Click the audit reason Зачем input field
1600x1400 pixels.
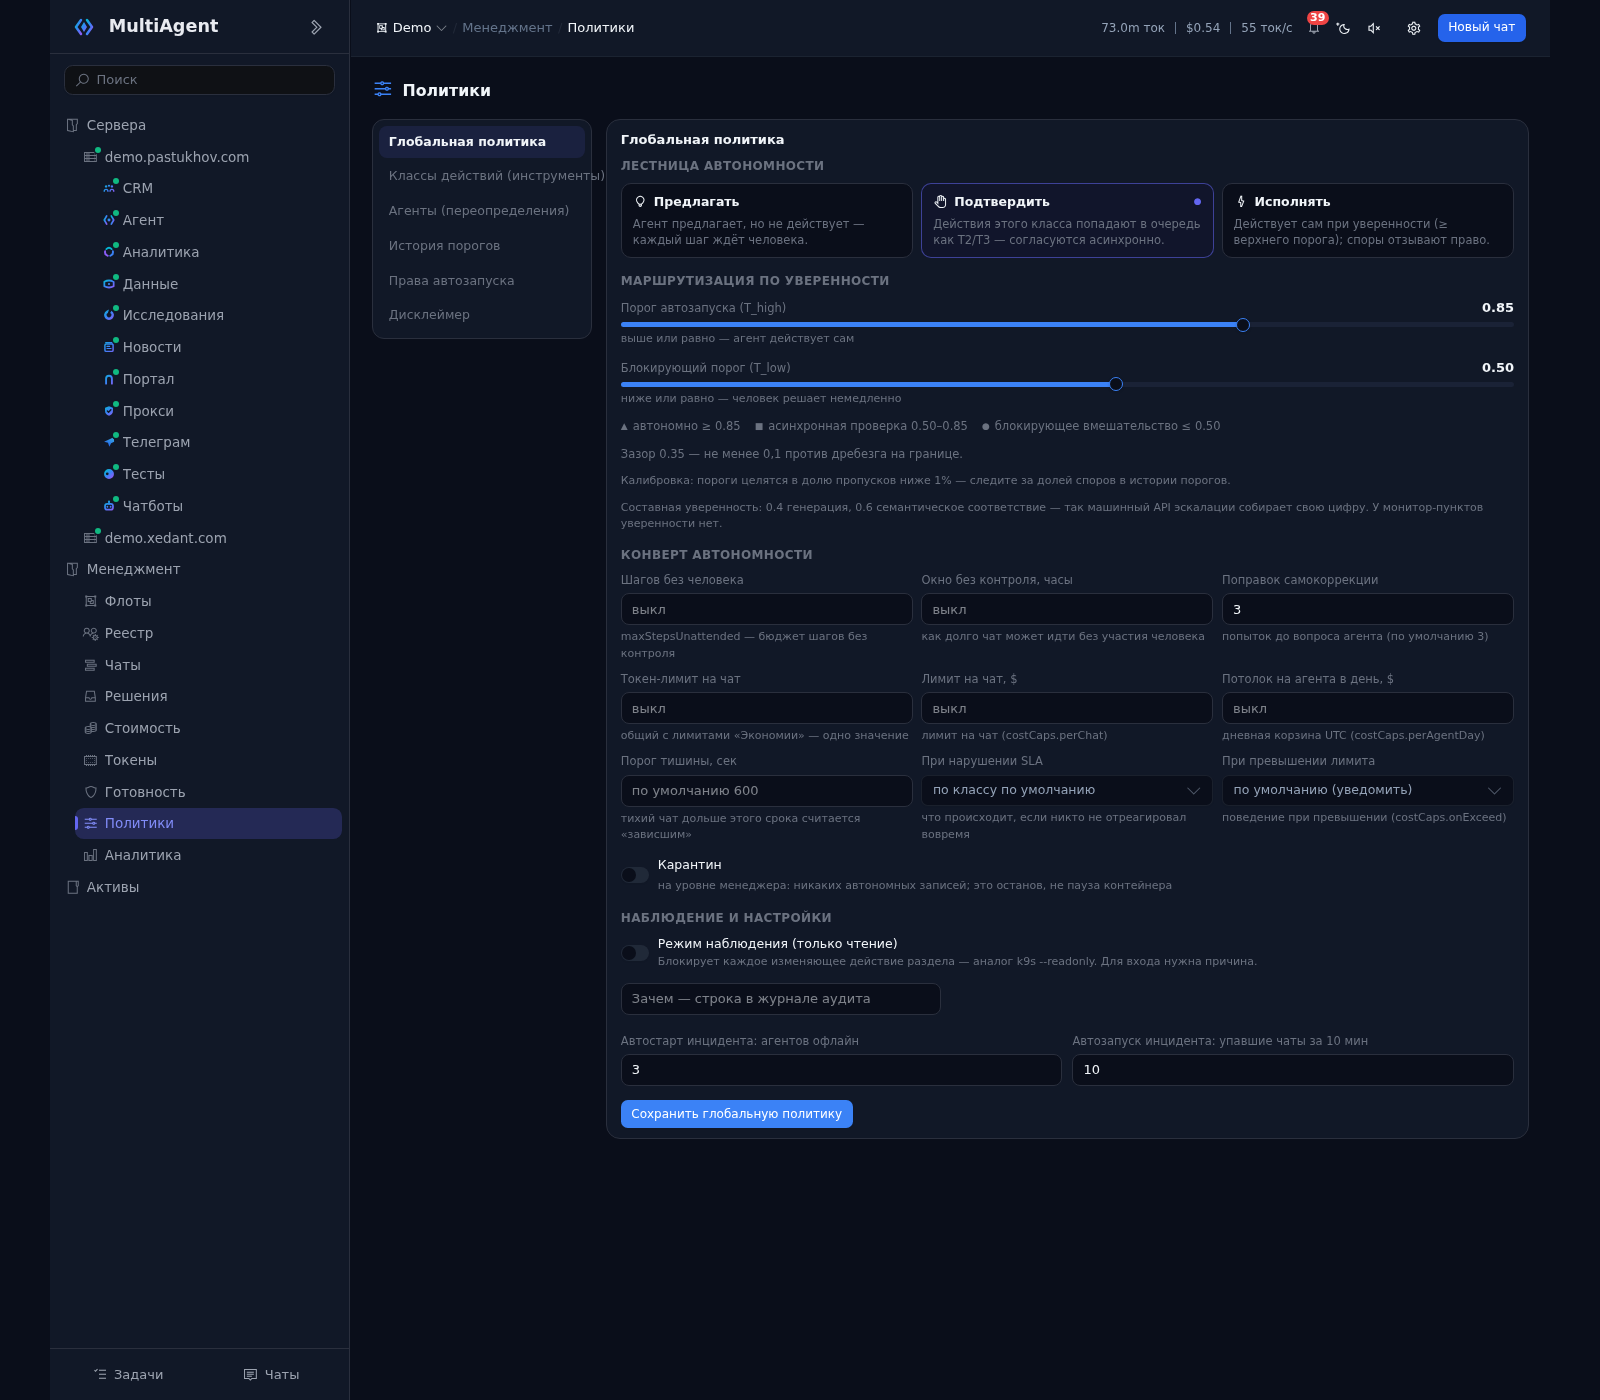pos(781,999)
